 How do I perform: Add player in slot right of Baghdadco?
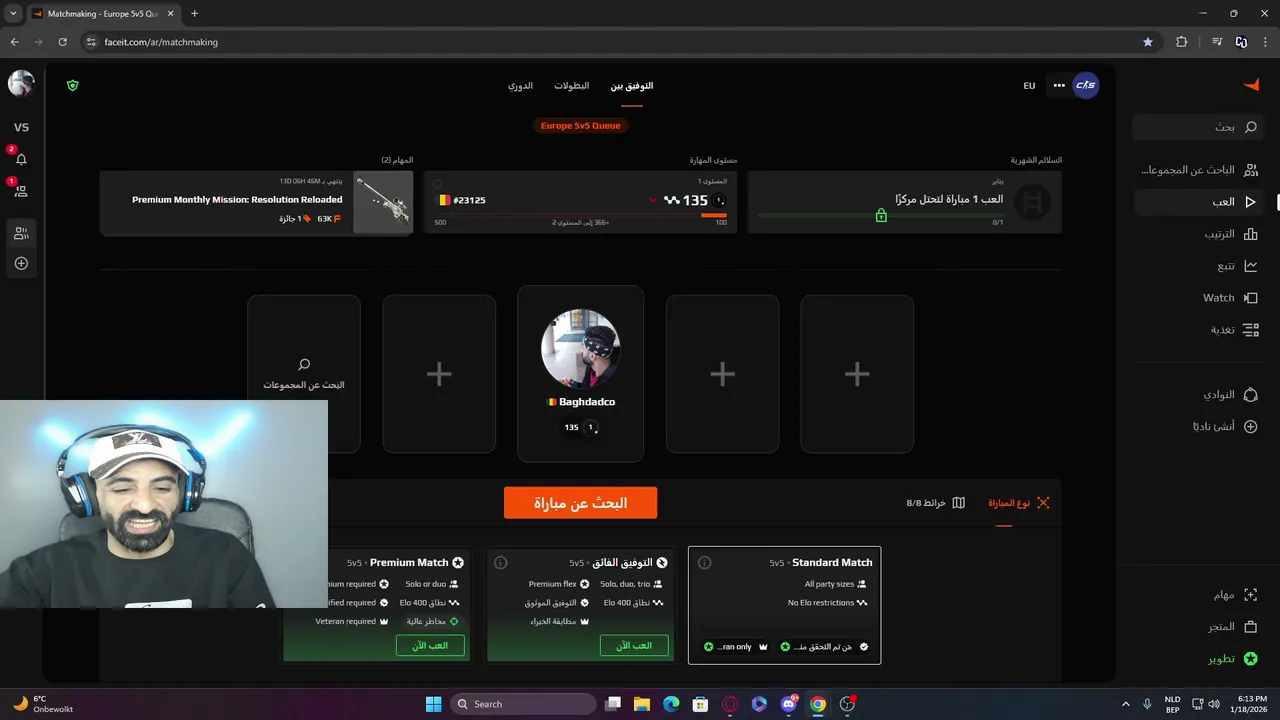pyautogui.click(x=722, y=373)
